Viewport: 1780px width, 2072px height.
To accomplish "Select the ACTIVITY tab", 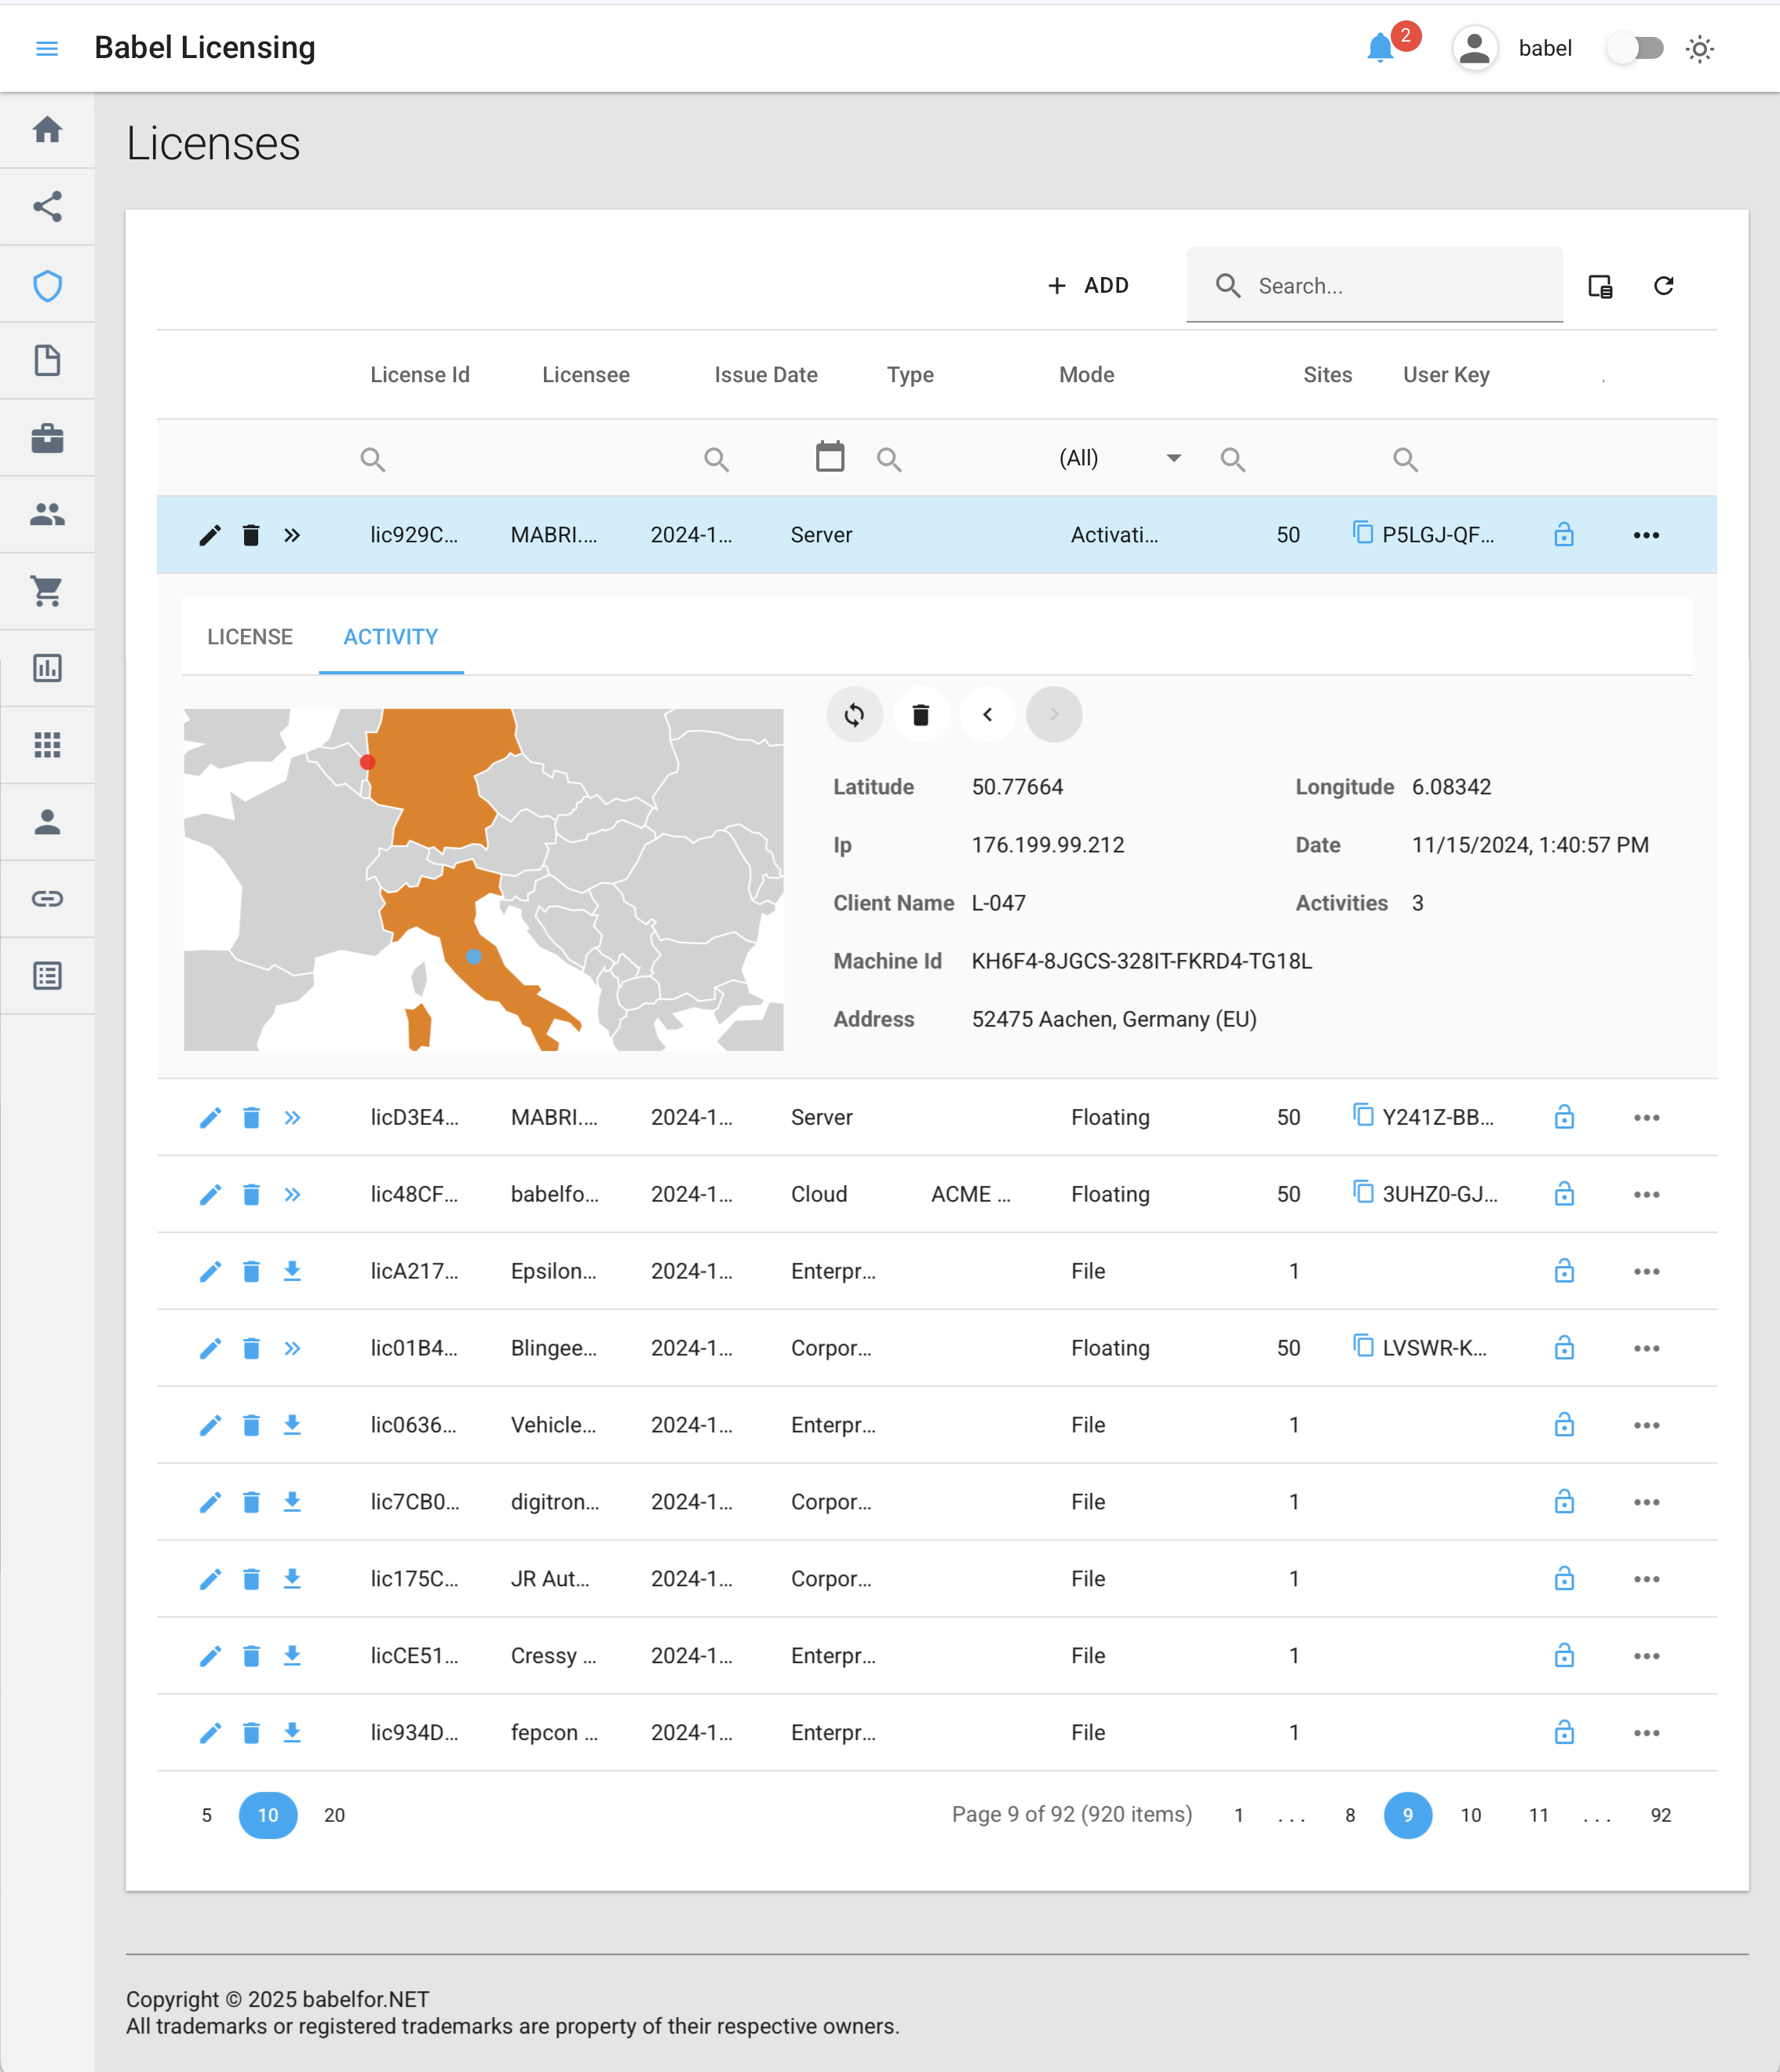I will point(391,637).
